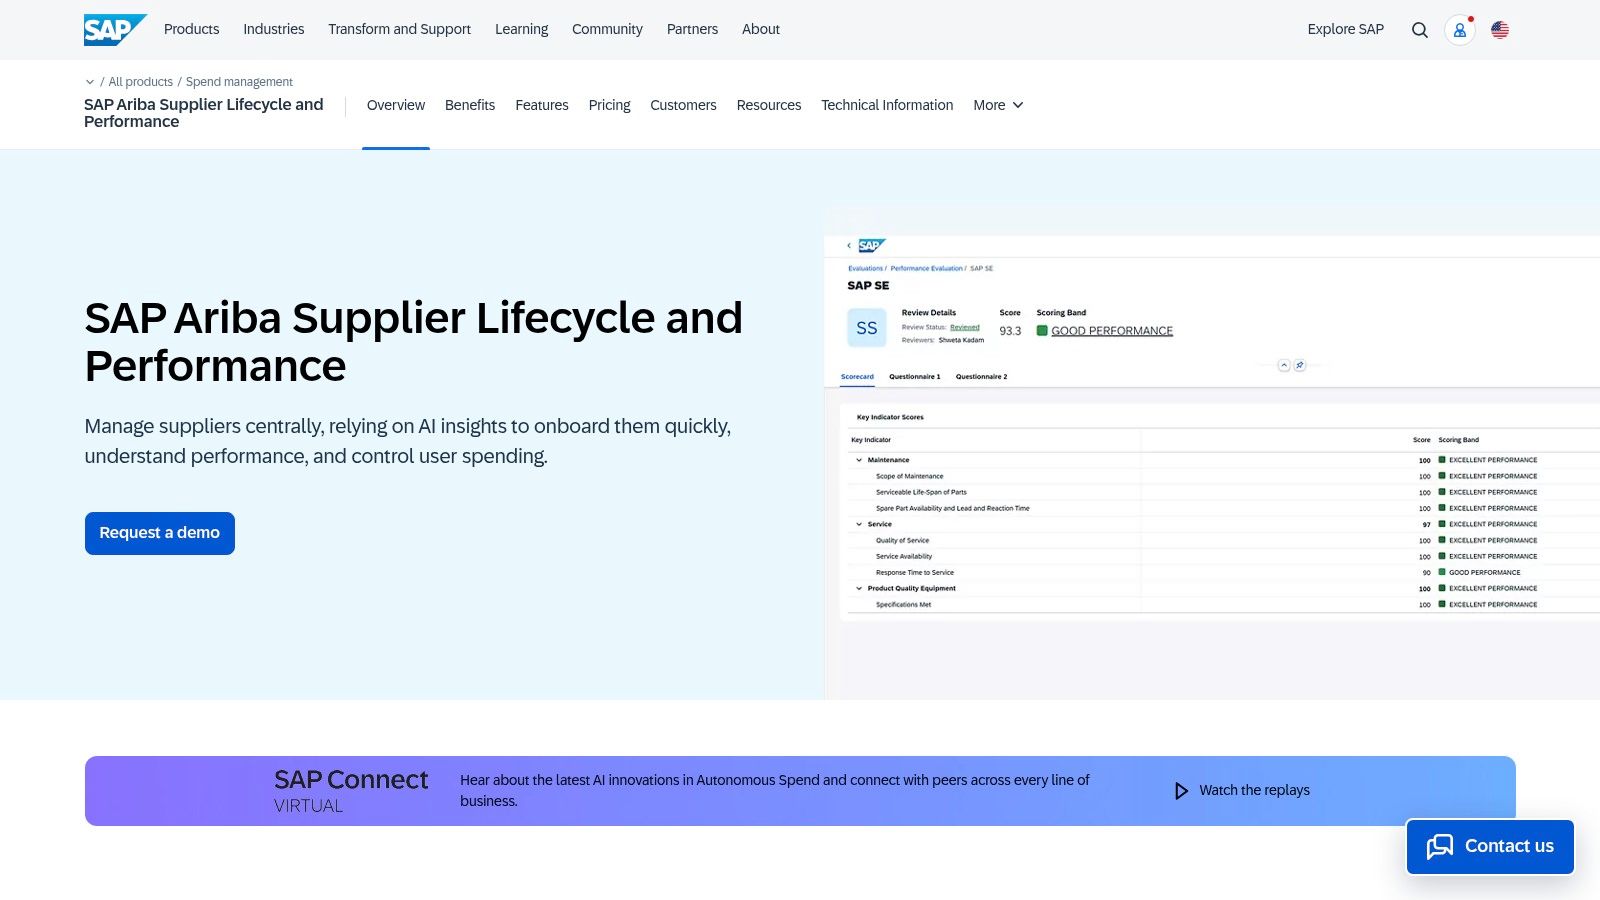Click the banner text "Hear about the latest AI innovations"
Screen dimensions: 1600x900
pos(775,790)
